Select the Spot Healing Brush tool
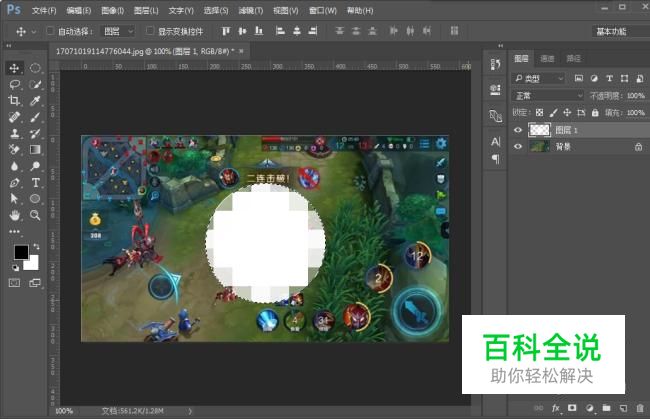 pos(14,117)
